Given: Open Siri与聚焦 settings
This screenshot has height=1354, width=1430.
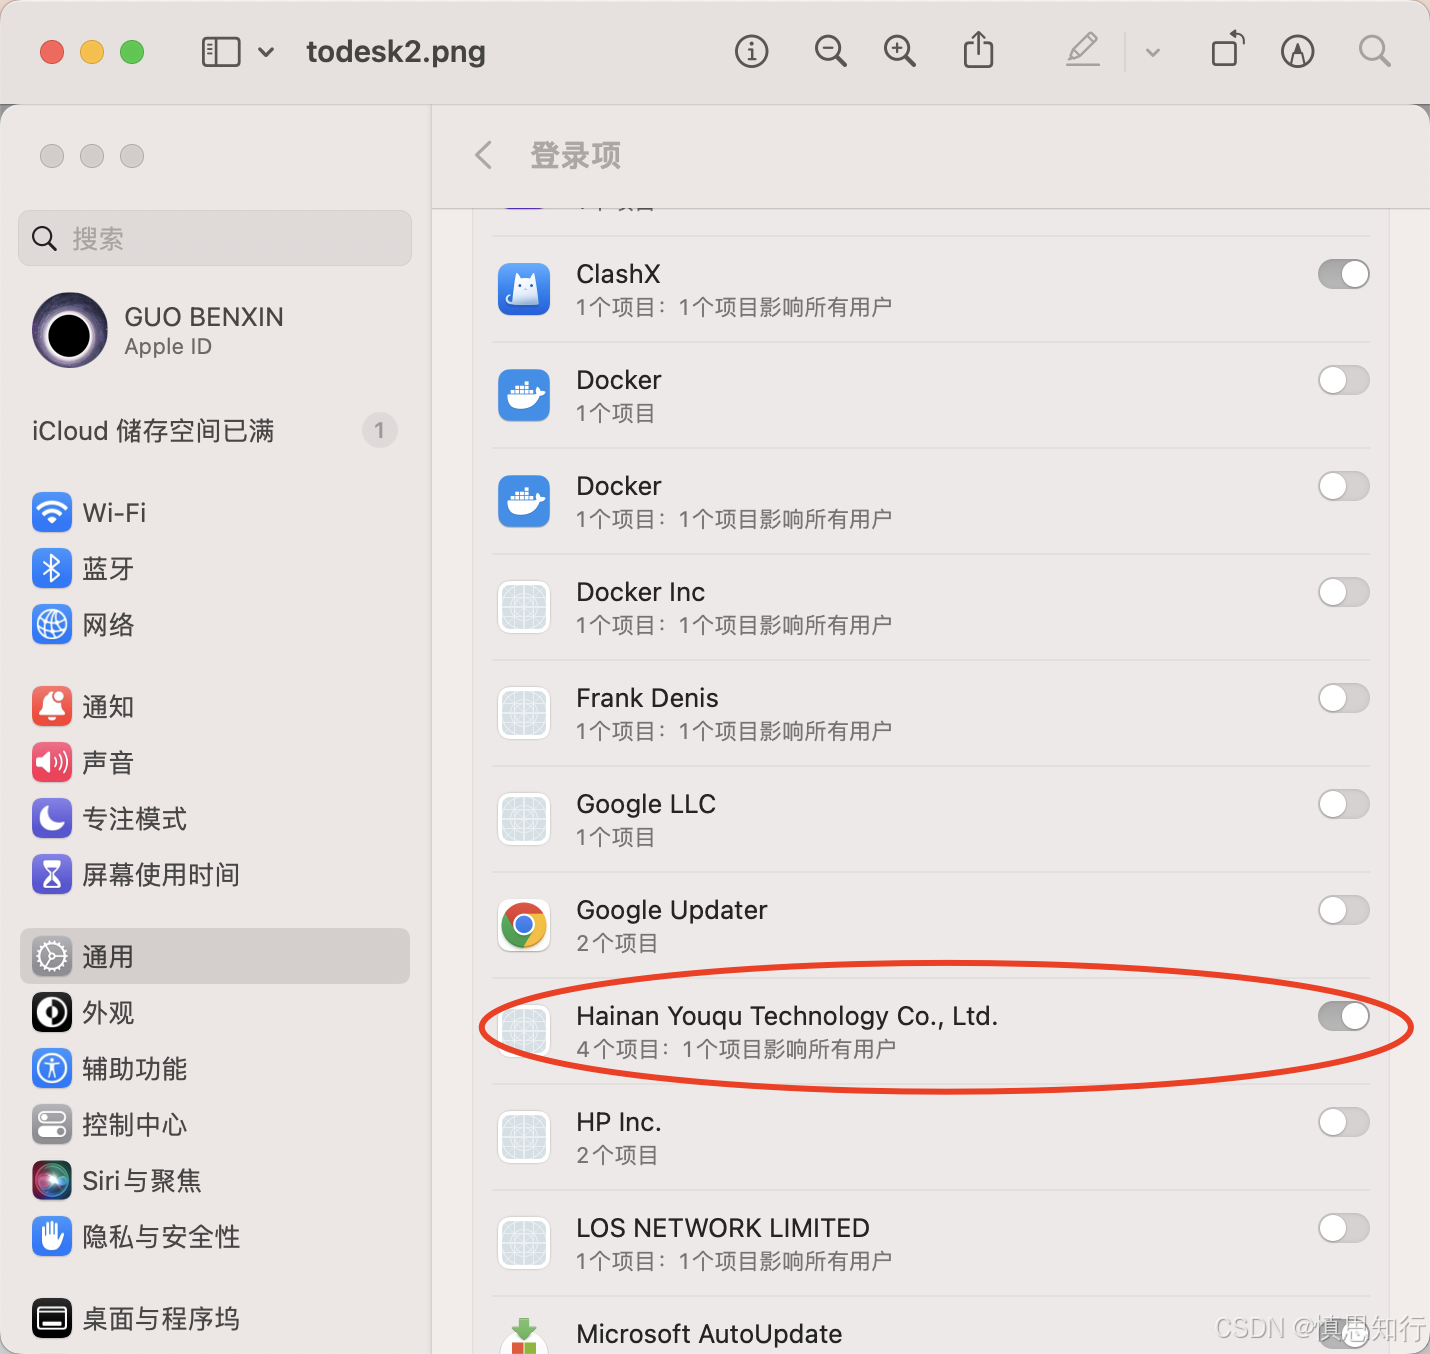Looking at the screenshot, I should (215, 1181).
